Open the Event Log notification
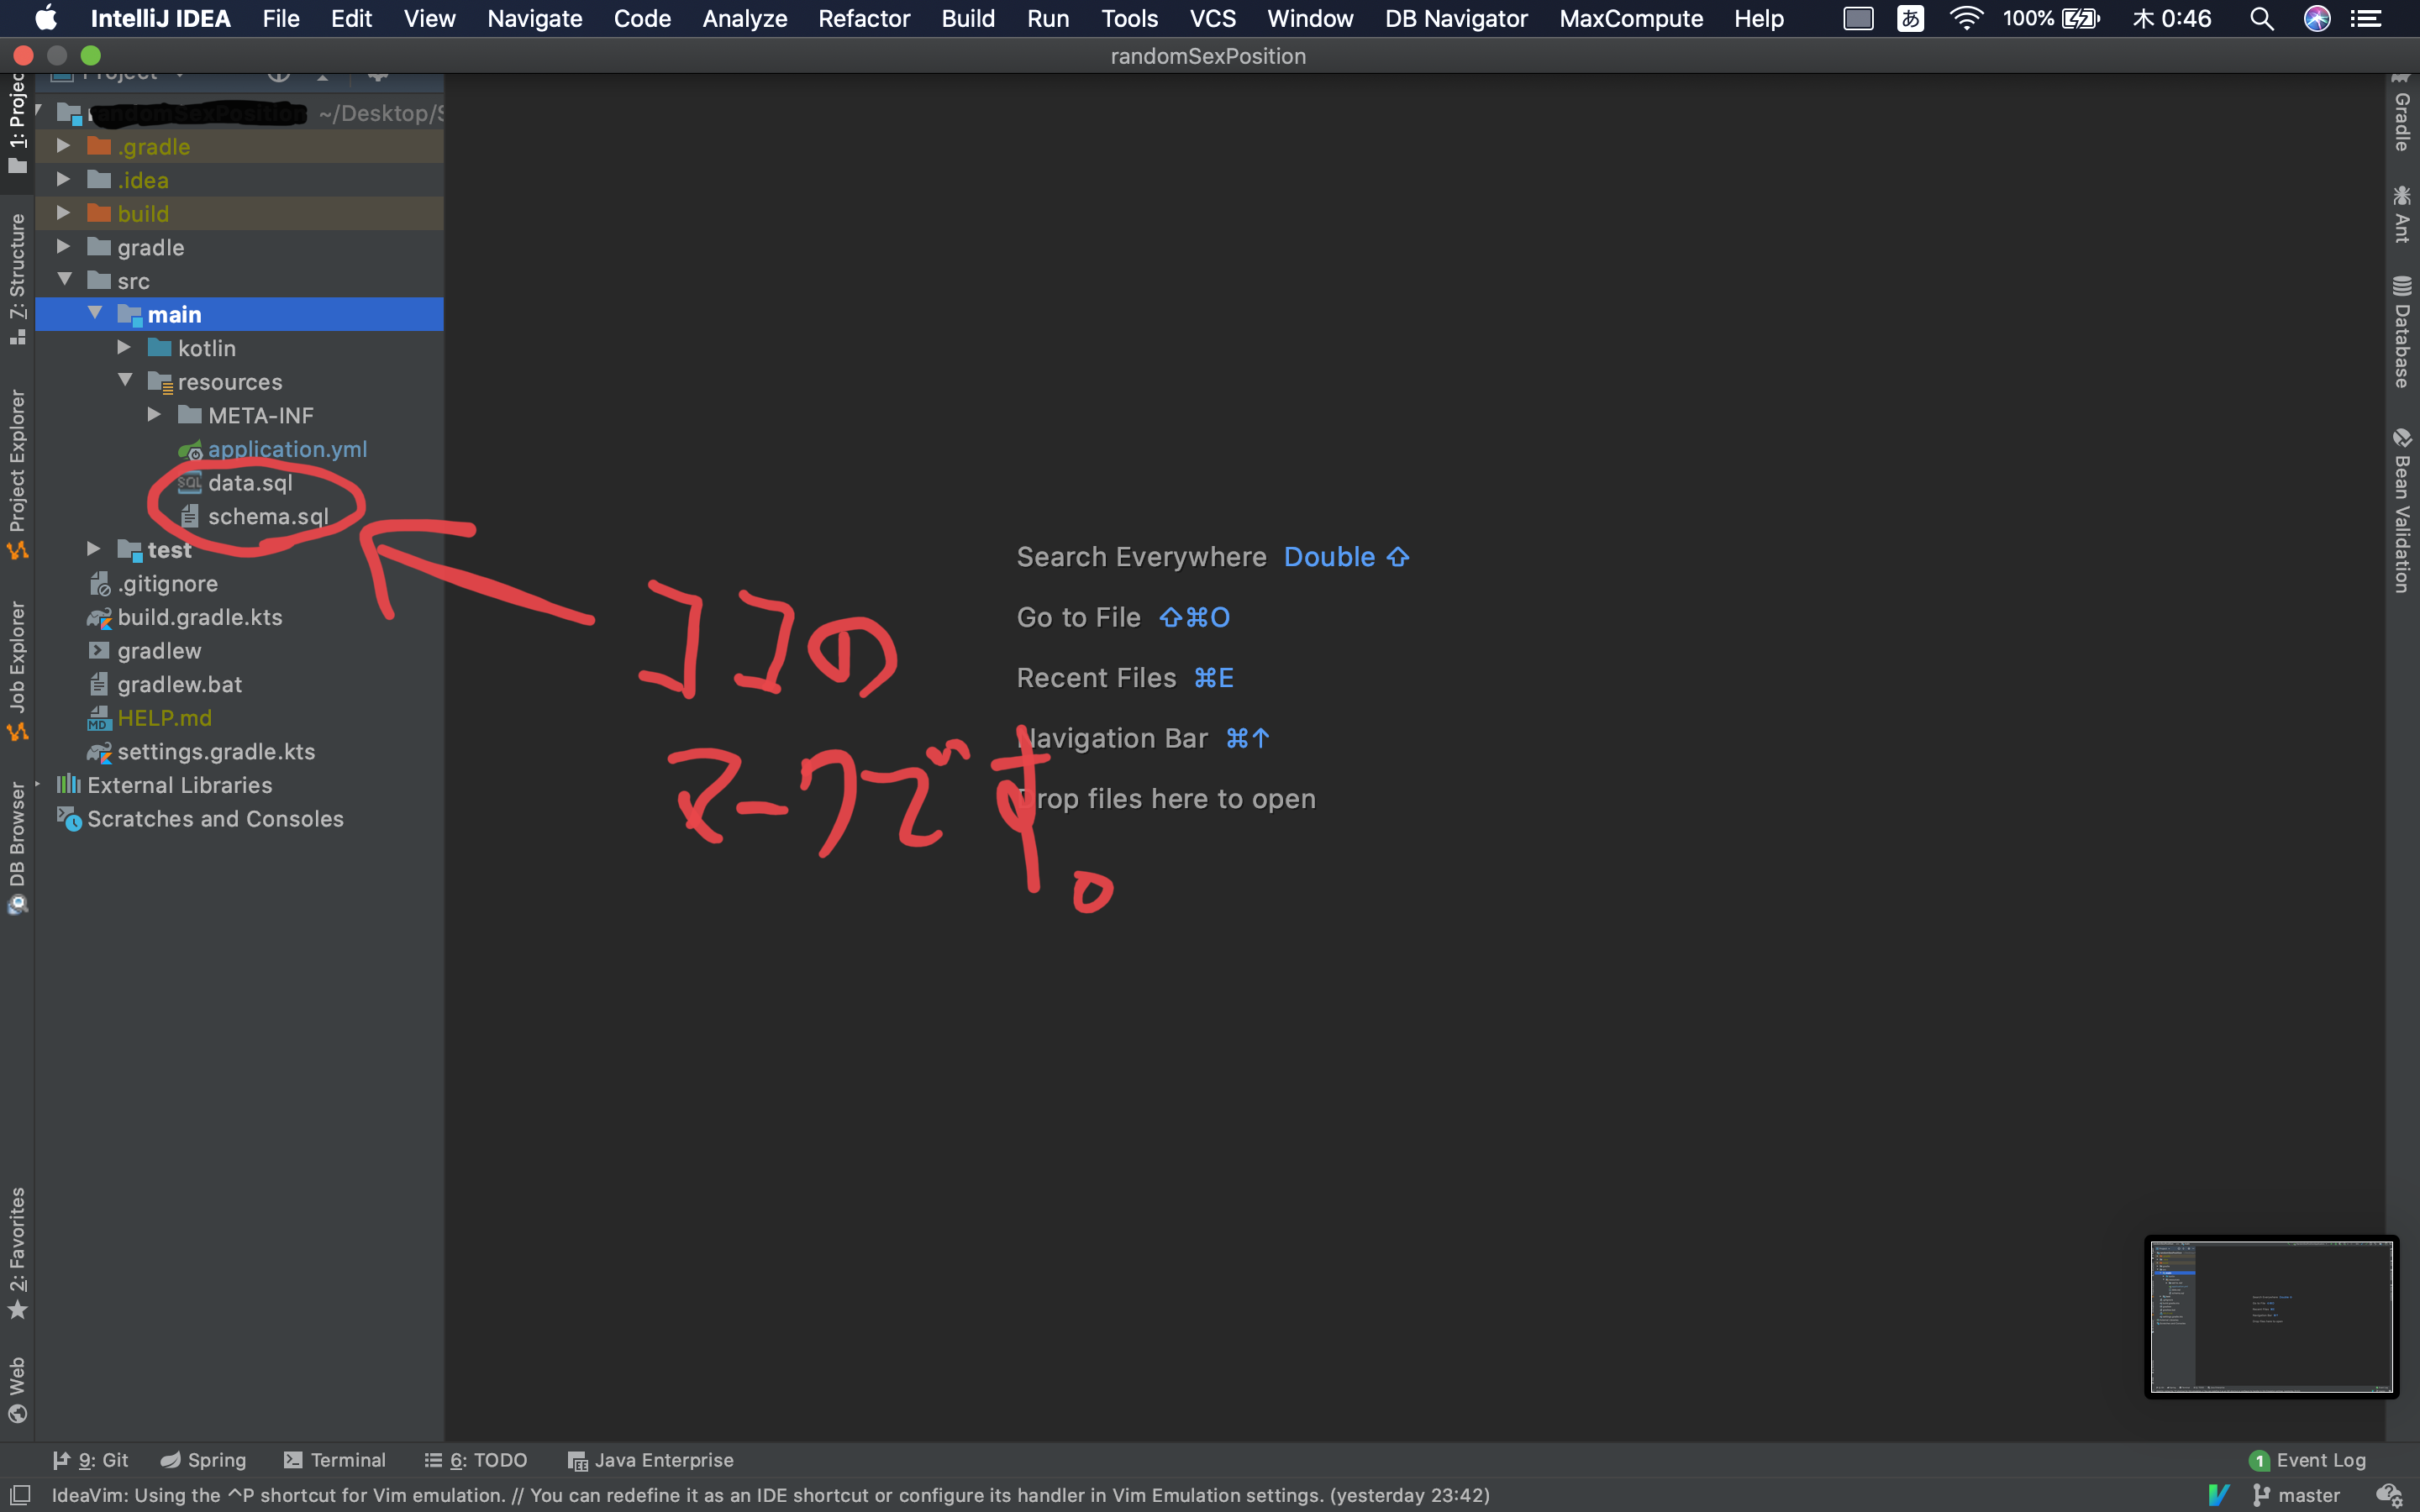Image resolution: width=2420 pixels, height=1512 pixels. [2308, 1460]
